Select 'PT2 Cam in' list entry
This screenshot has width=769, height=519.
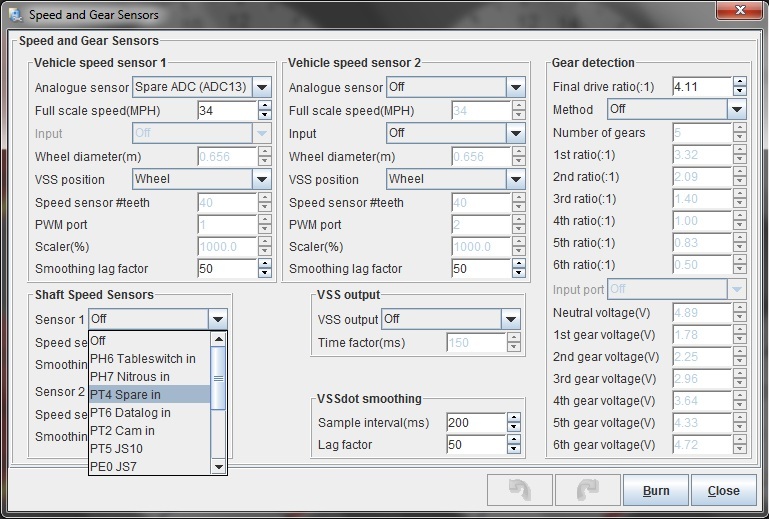[x=150, y=430]
